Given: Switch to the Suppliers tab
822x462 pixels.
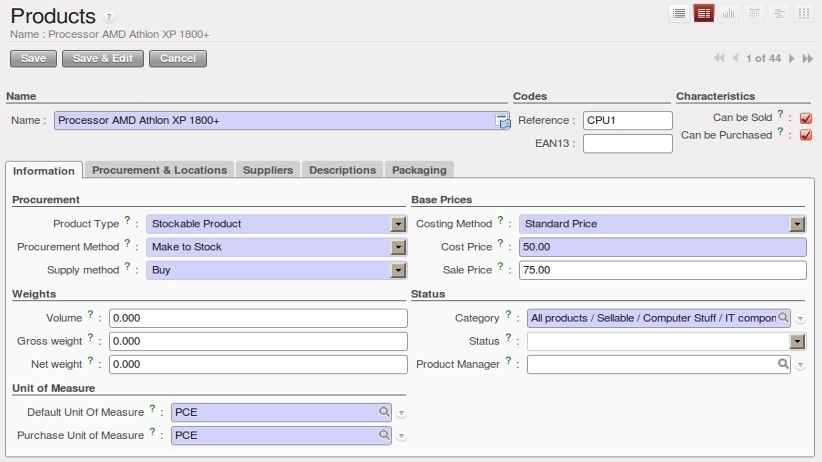Looking at the screenshot, I should click(x=268, y=170).
